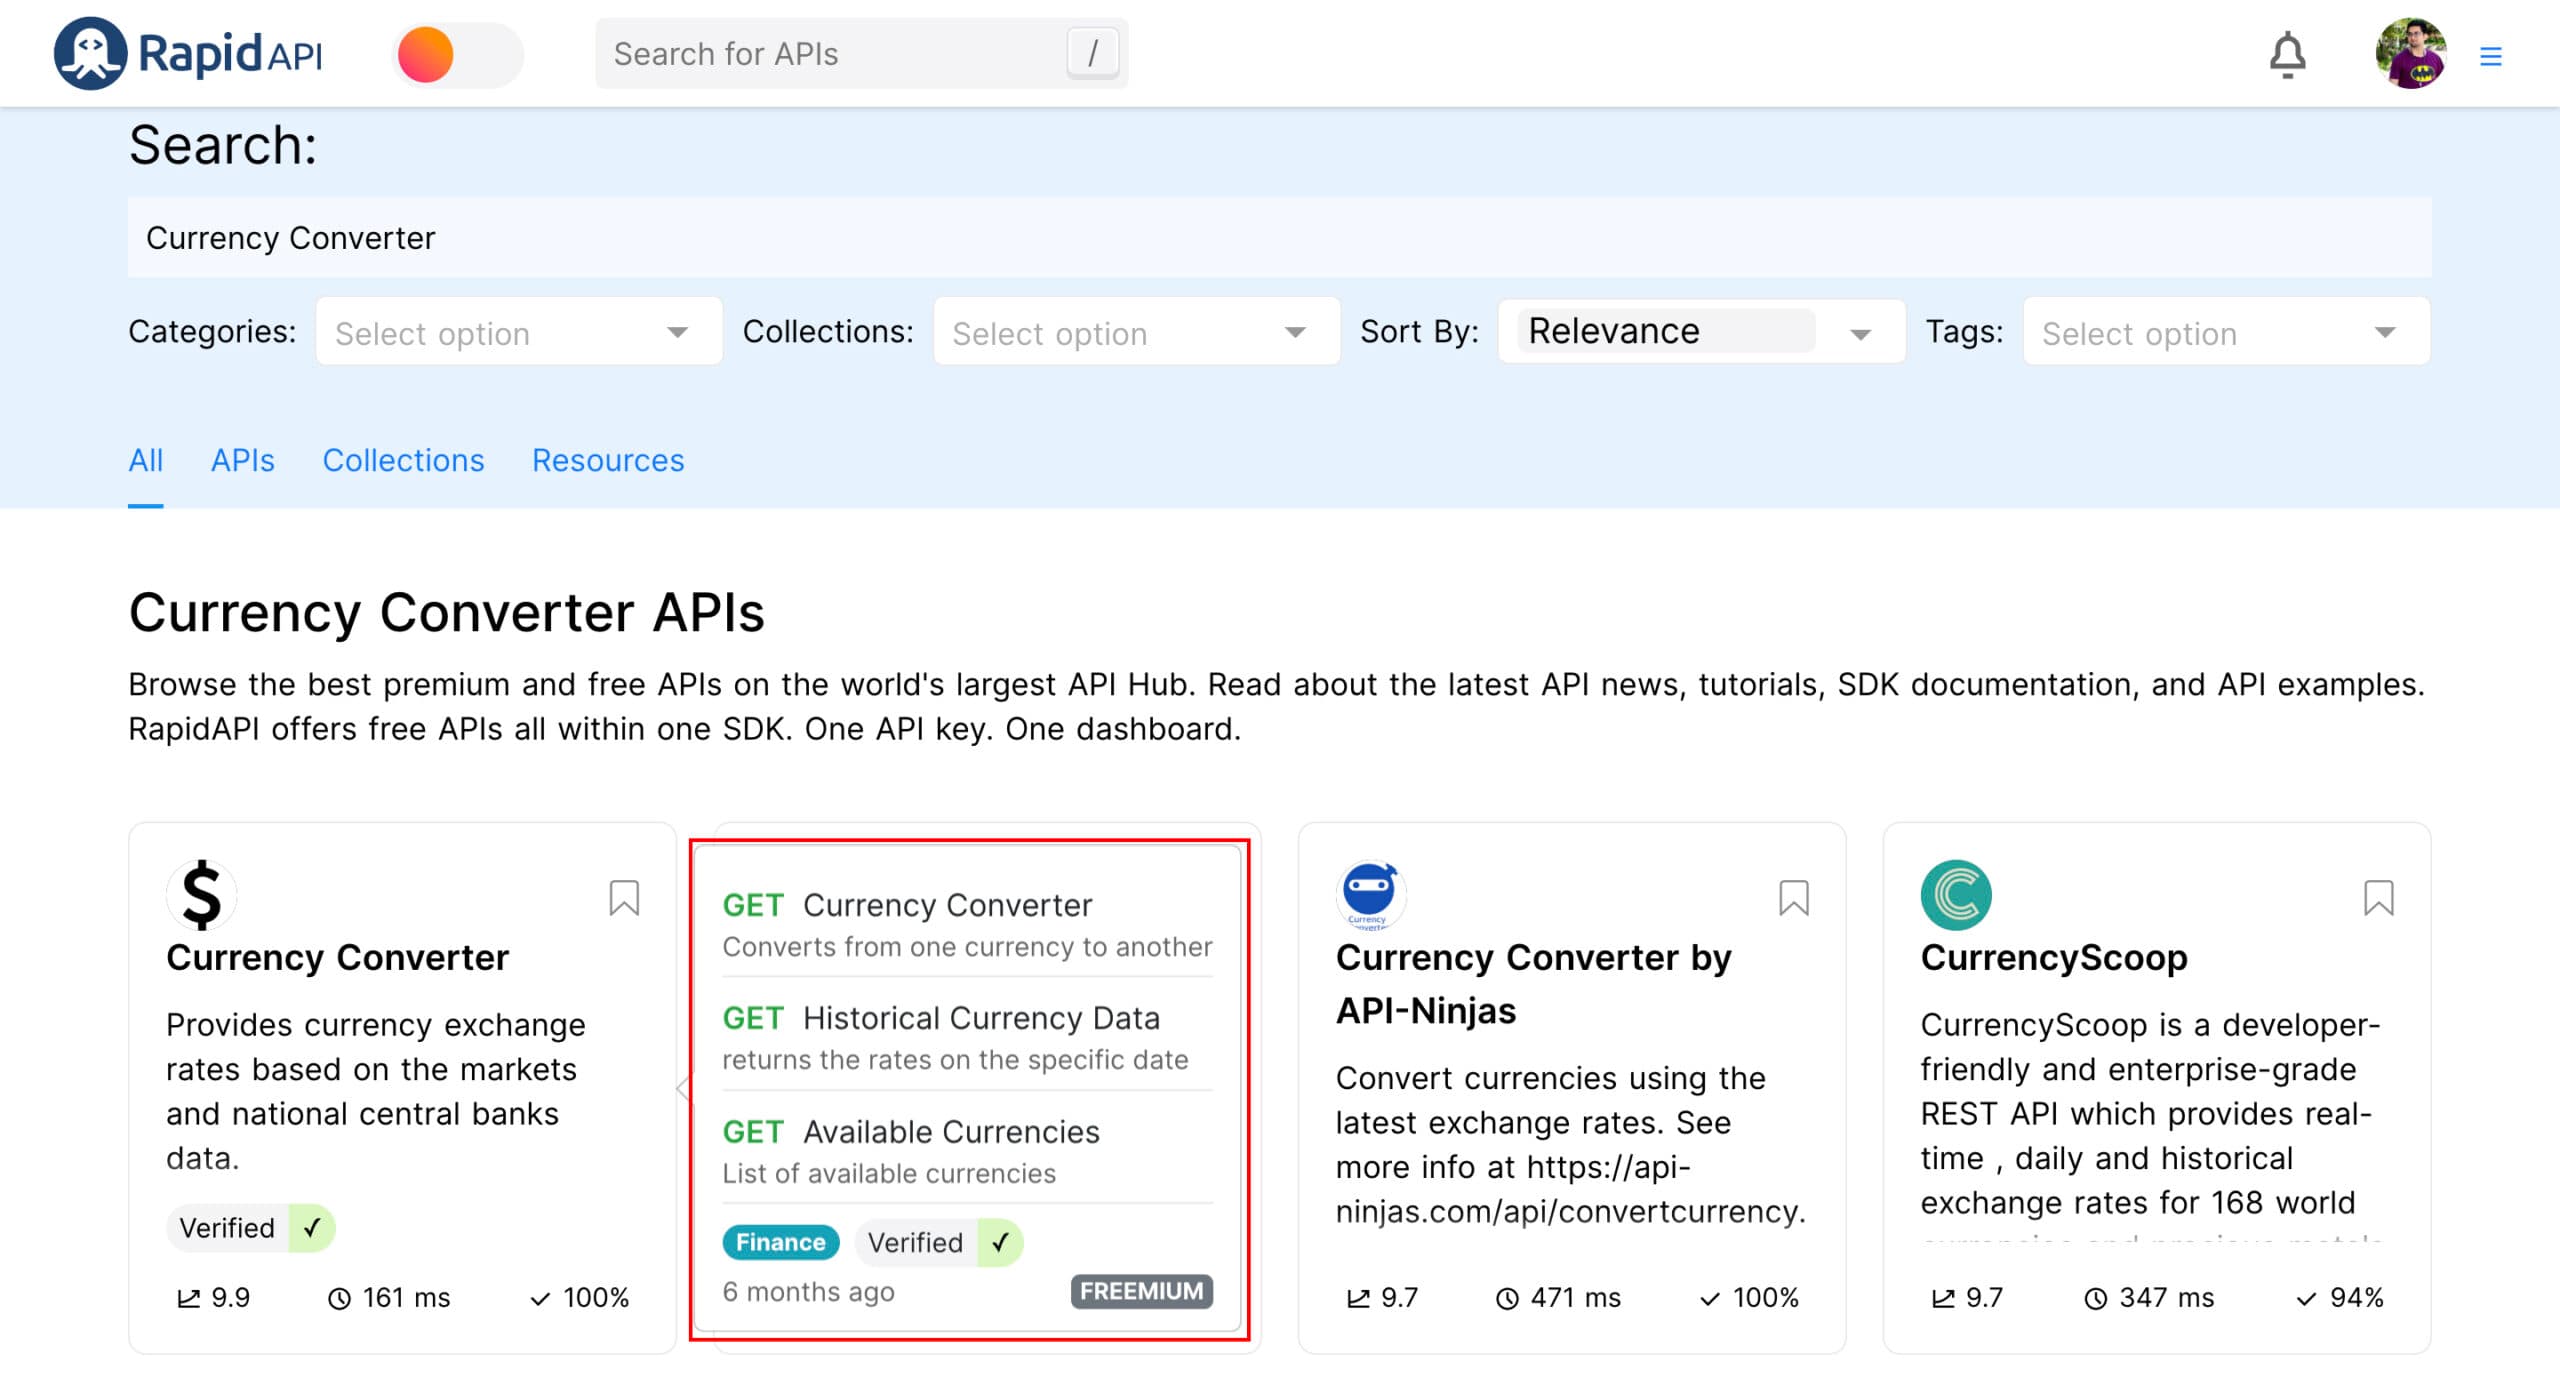Click the 9.7 score on API-Ninjas card

pos(1382,1297)
